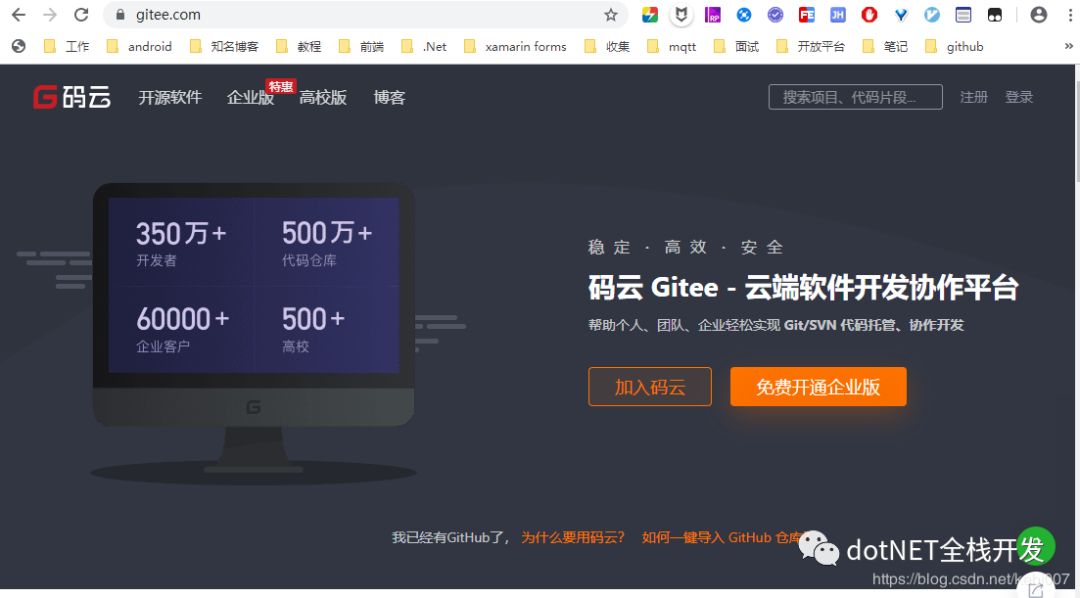Open the 面试 bookmark folder
The width and height of the screenshot is (1080, 598).
tap(736, 46)
